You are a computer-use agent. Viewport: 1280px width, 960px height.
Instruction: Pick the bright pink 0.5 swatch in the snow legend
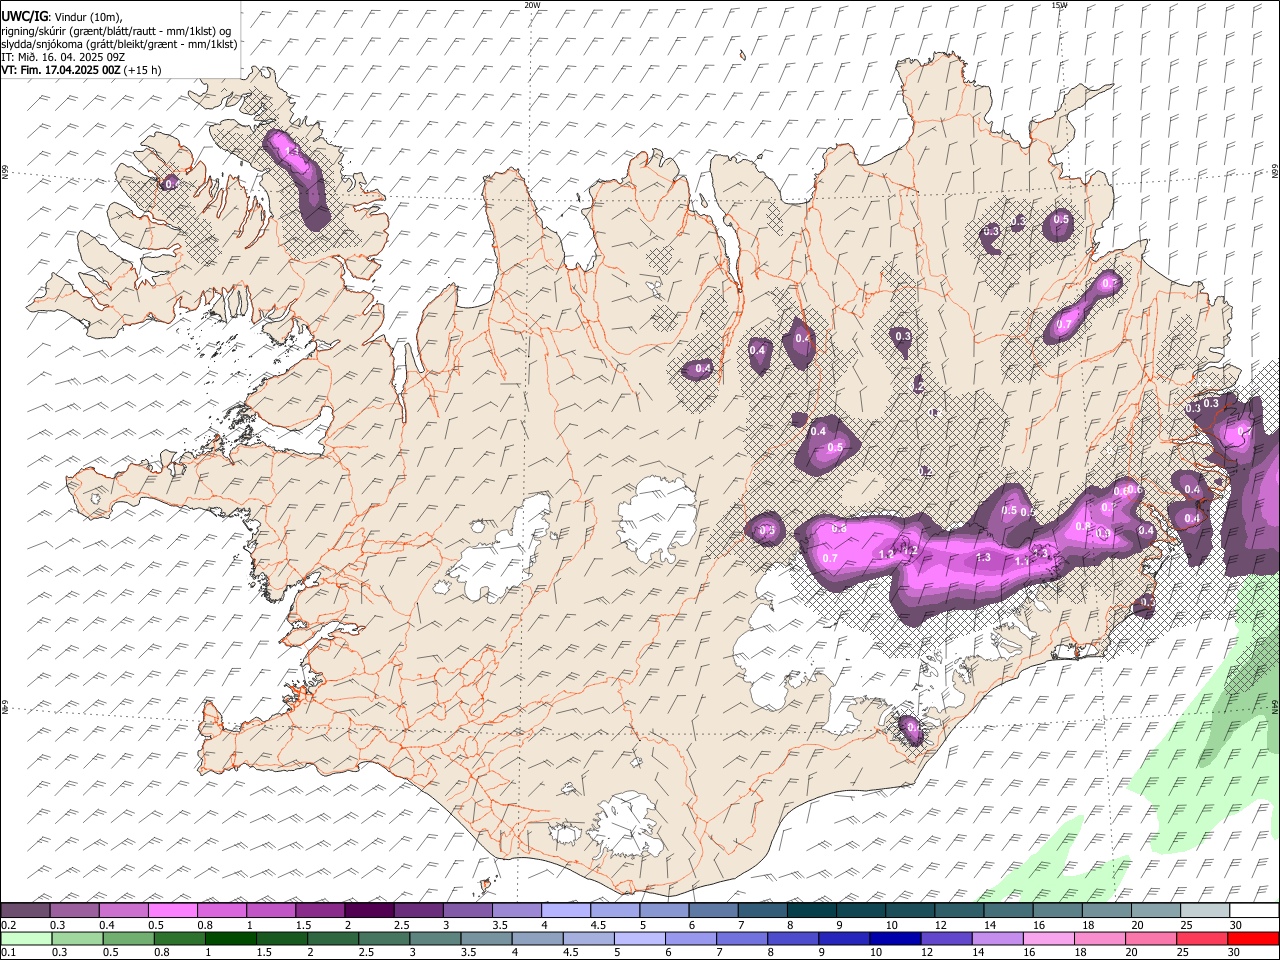point(172,911)
